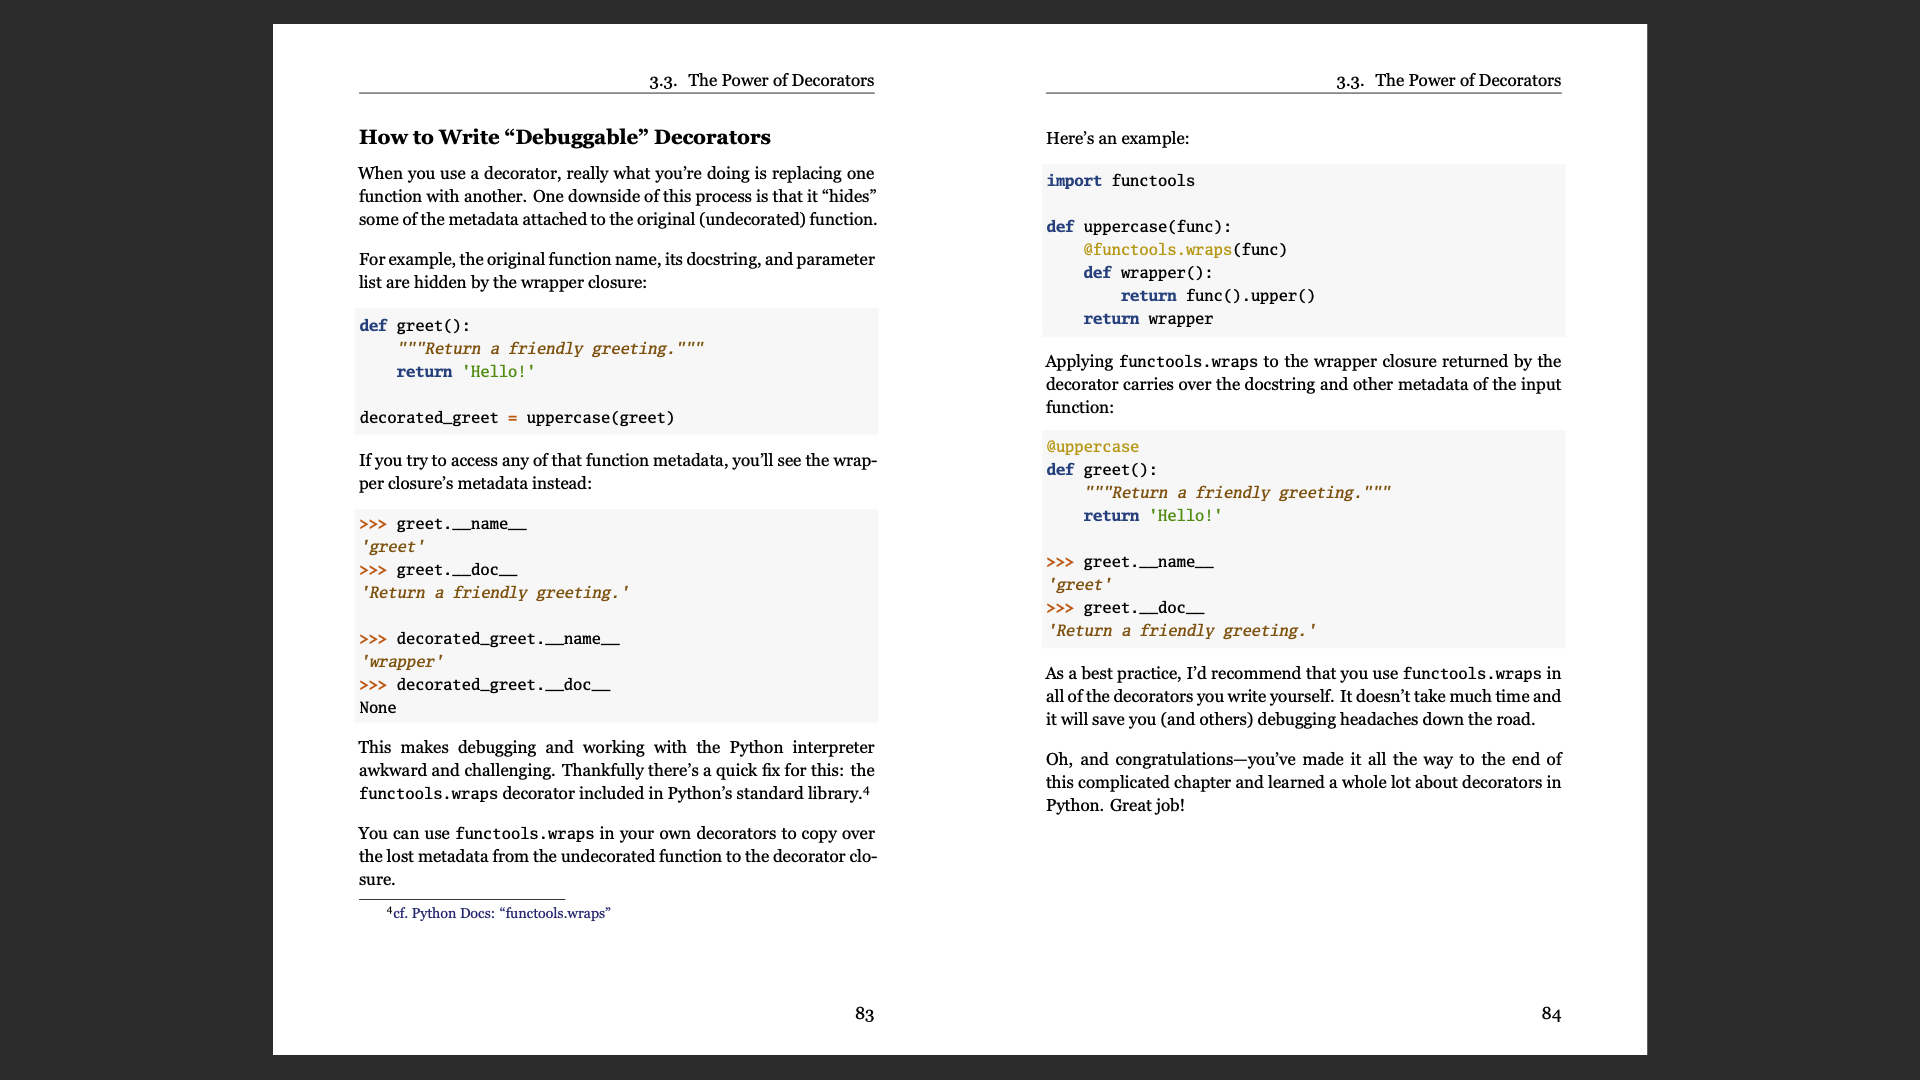1920x1080 pixels.
Task: Click the paragraph starting "This makes debugging"
Action: click(x=616, y=770)
